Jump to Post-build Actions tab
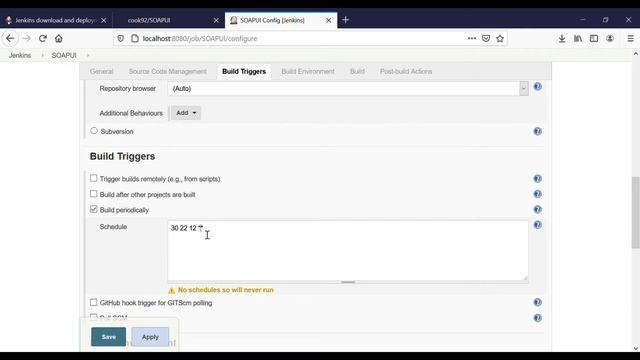Viewport: 640px width, 360px height. tap(406, 71)
